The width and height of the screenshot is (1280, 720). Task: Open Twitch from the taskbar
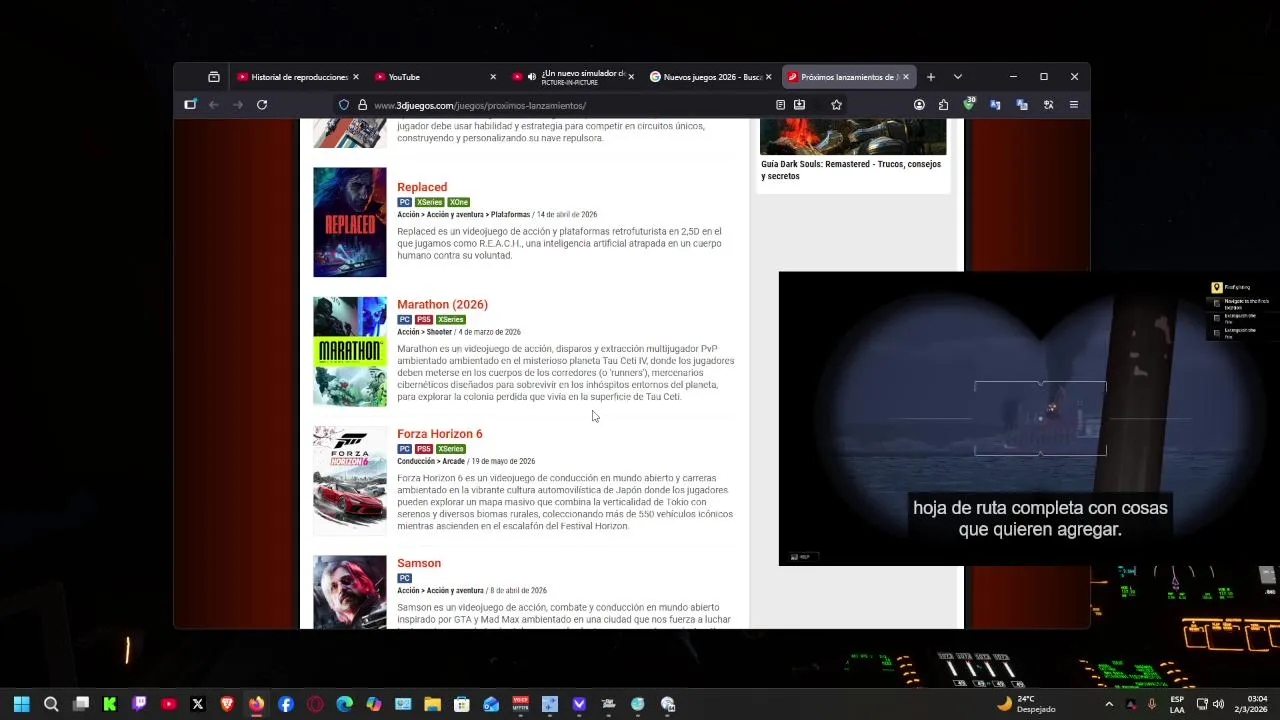pos(139,704)
